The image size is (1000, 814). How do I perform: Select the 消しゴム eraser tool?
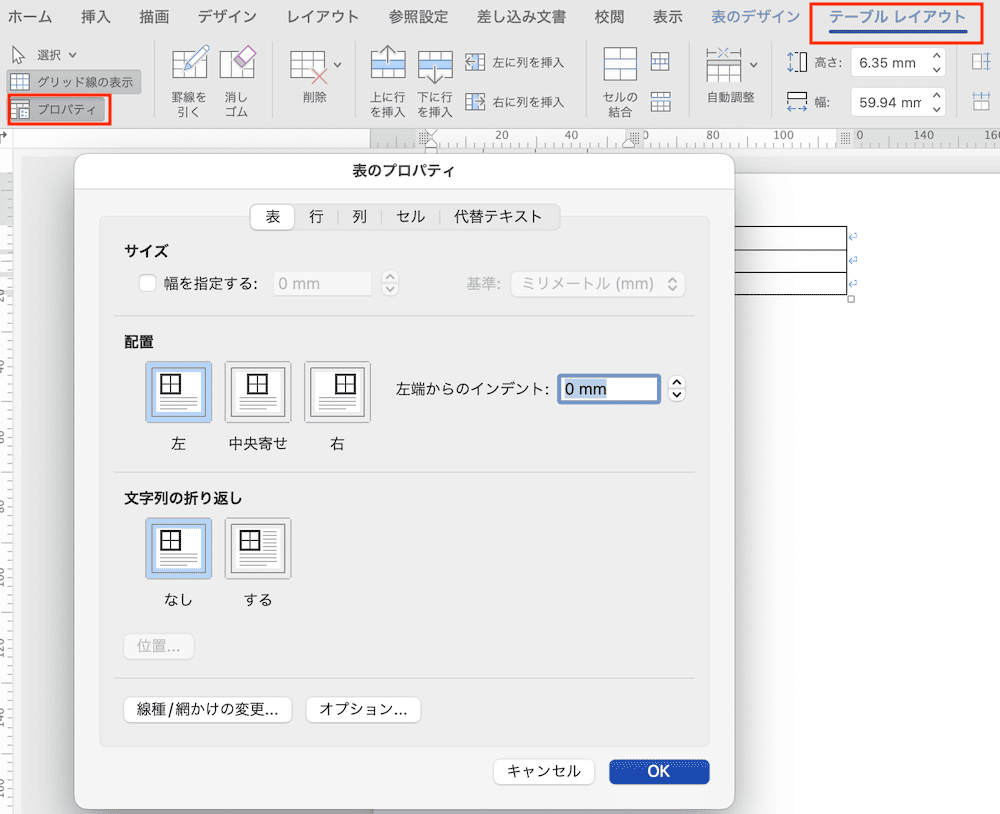point(237,64)
